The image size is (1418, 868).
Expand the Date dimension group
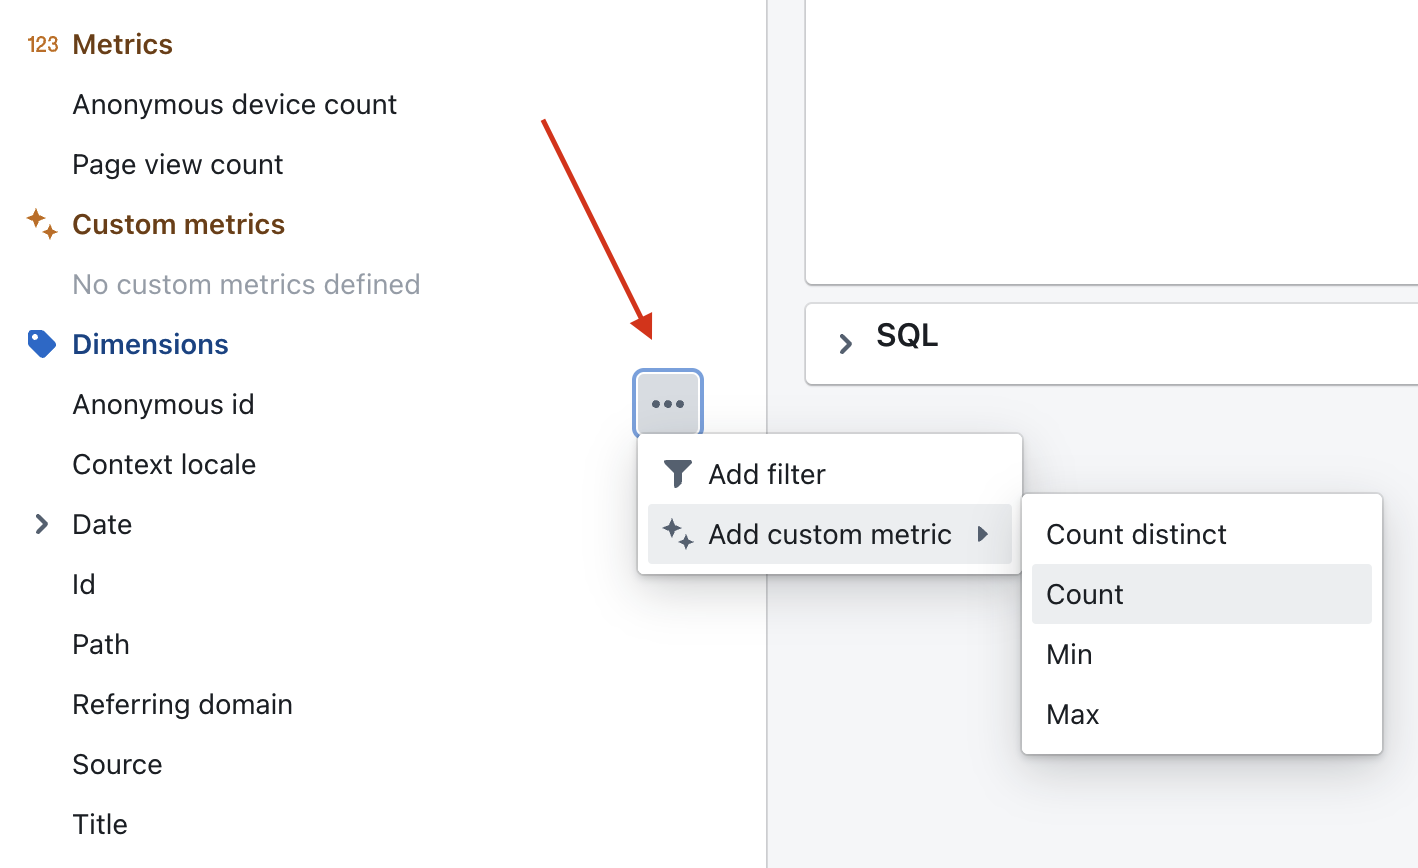(x=42, y=524)
